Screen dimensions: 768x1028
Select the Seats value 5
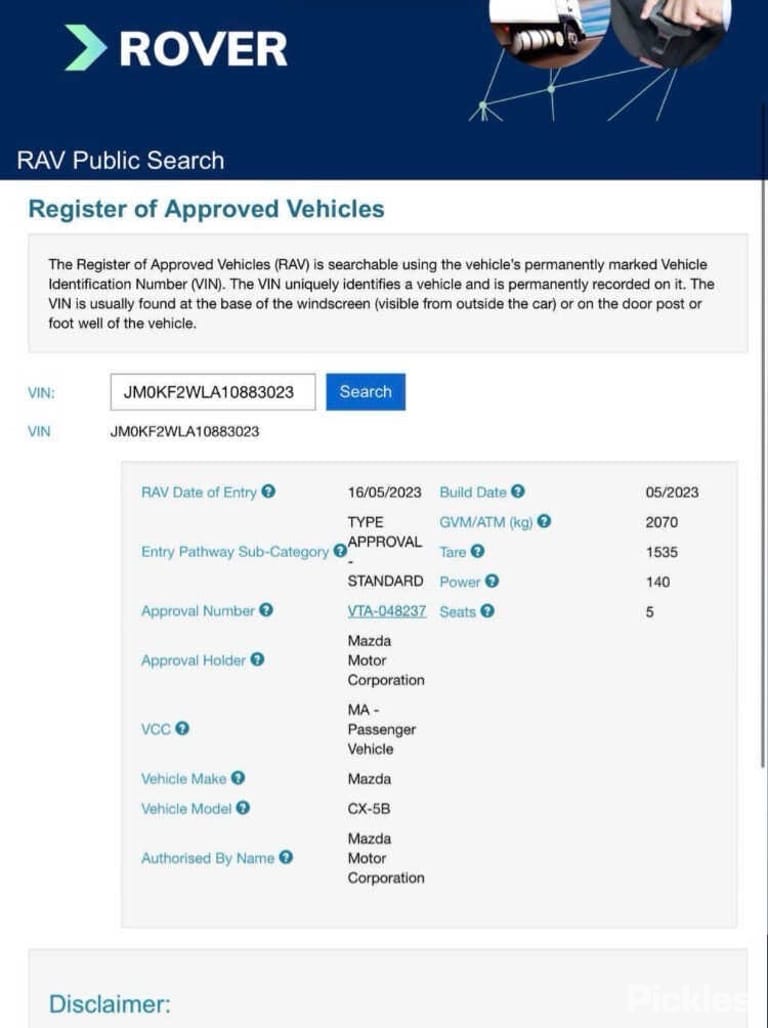(x=649, y=612)
